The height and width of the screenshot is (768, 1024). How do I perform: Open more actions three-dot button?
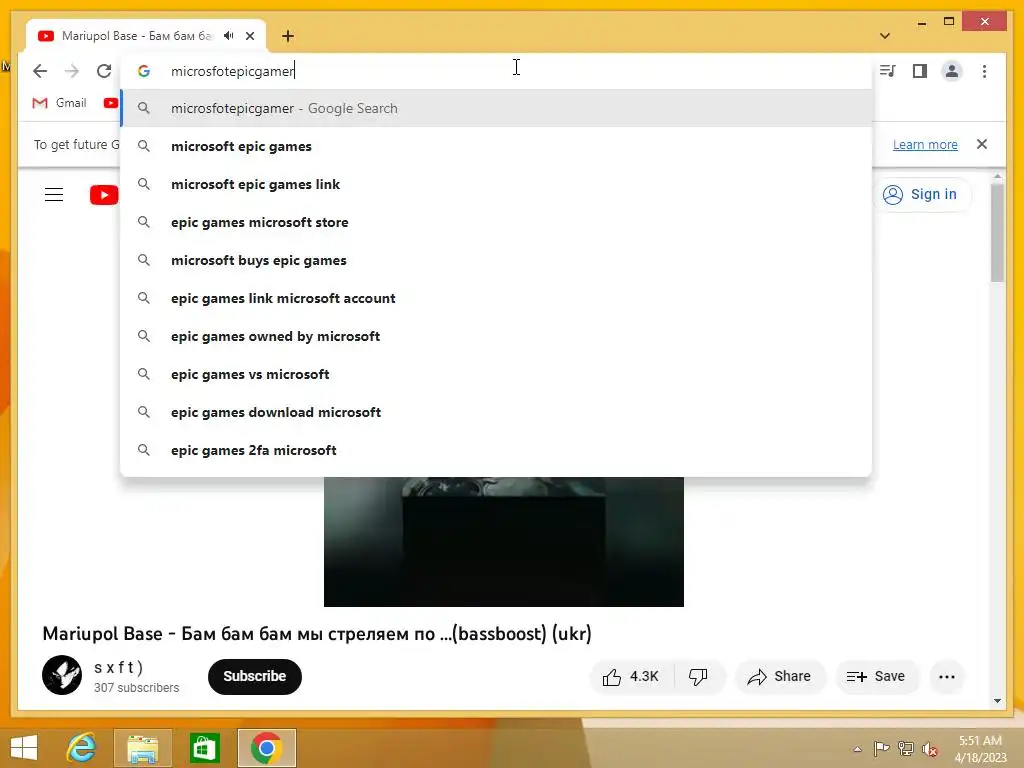(x=946, y=677)
